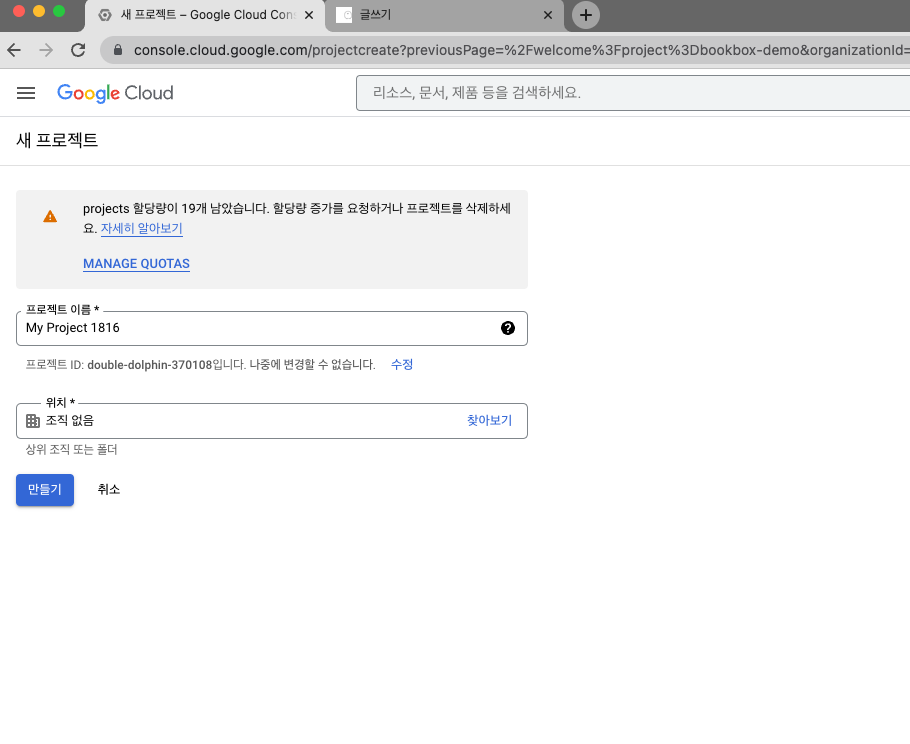The height and width of the screenshot is (744, 910).
Task: Click the organization building icon
Action: 33,421
